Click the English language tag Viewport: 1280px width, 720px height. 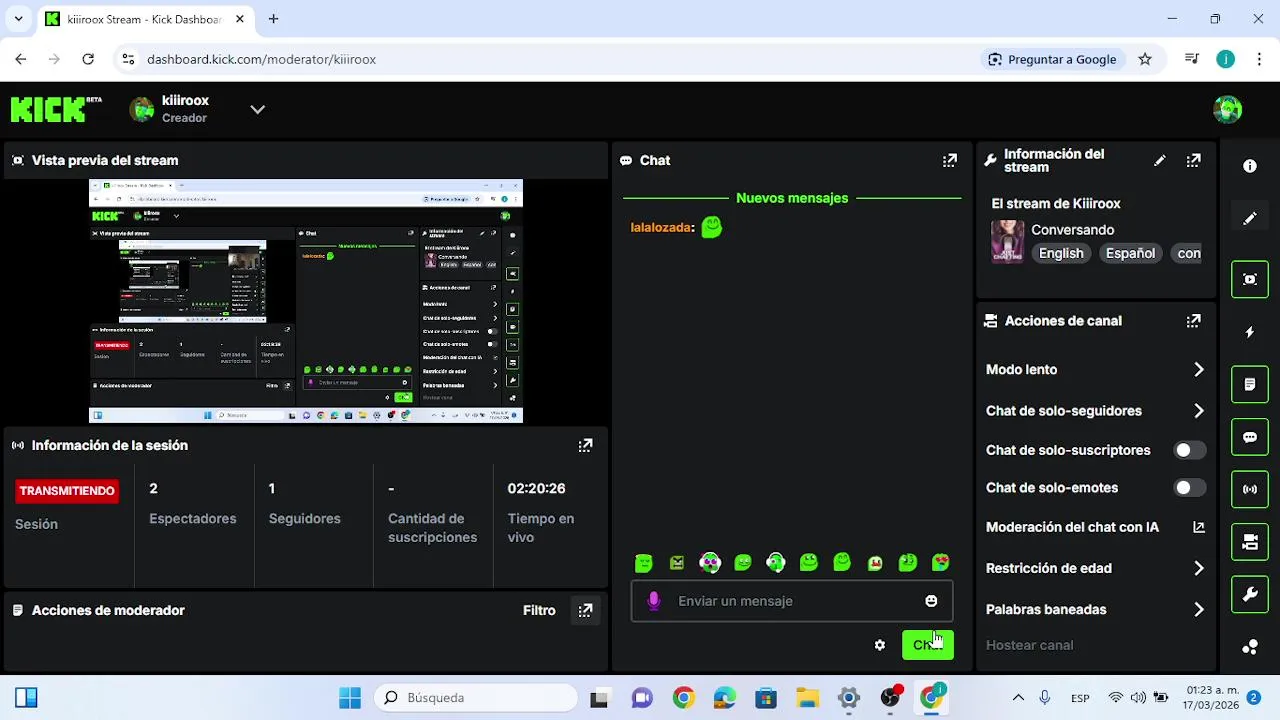[1061, 253]
